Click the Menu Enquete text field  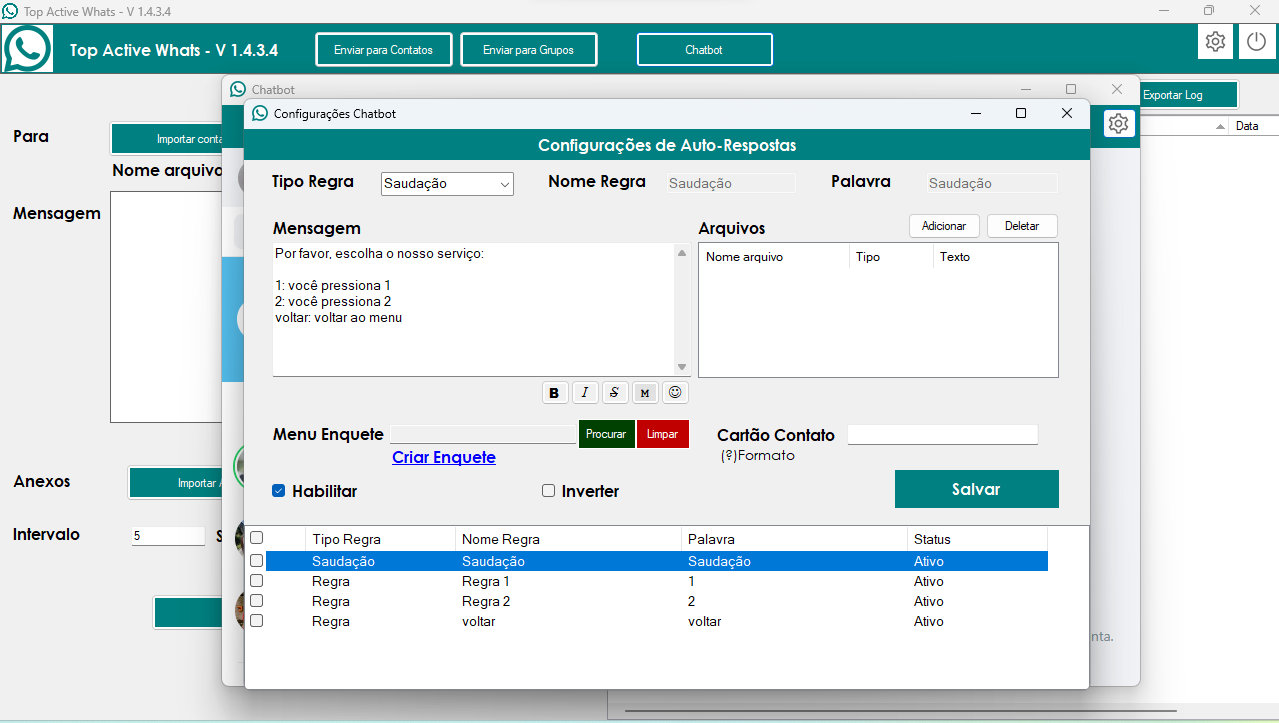tap(483, 434)
